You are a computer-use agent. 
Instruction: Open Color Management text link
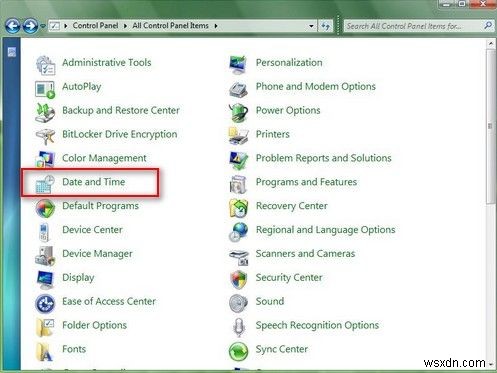tap(104, 158)
